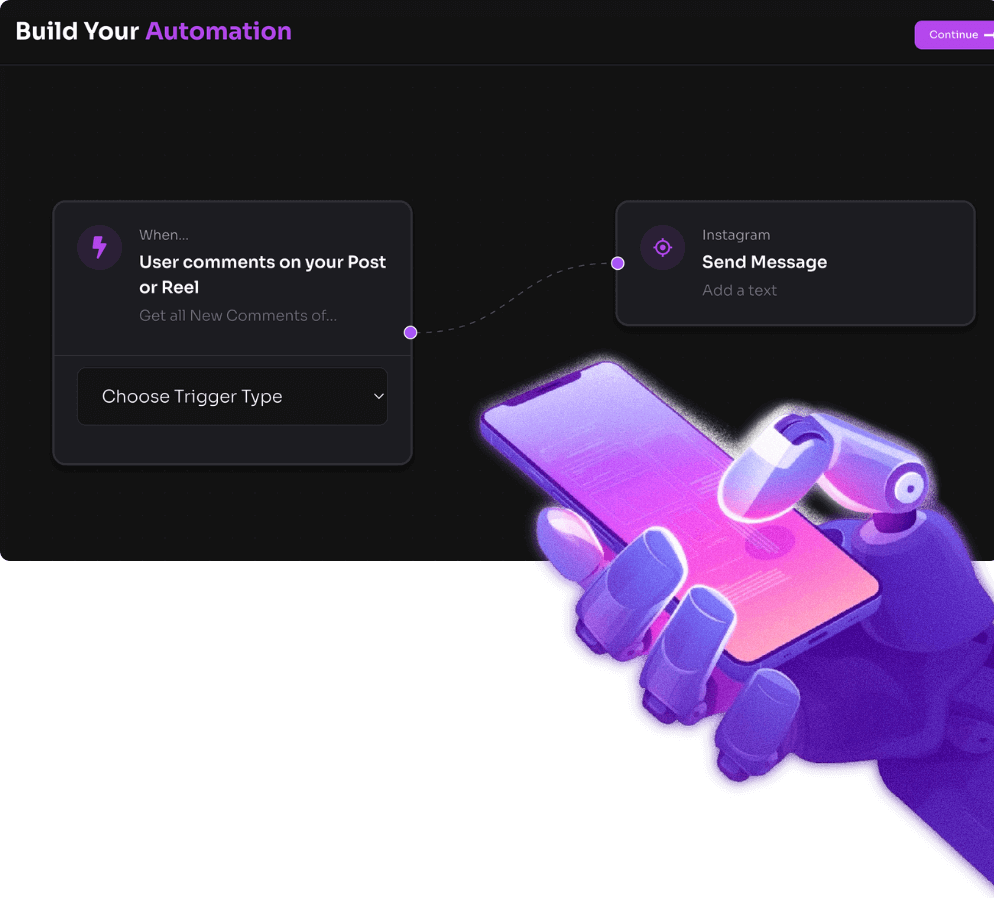994x898 pixels.
Task: Click the purple 'Automation' word in the header
Action: tap(219, 31)
